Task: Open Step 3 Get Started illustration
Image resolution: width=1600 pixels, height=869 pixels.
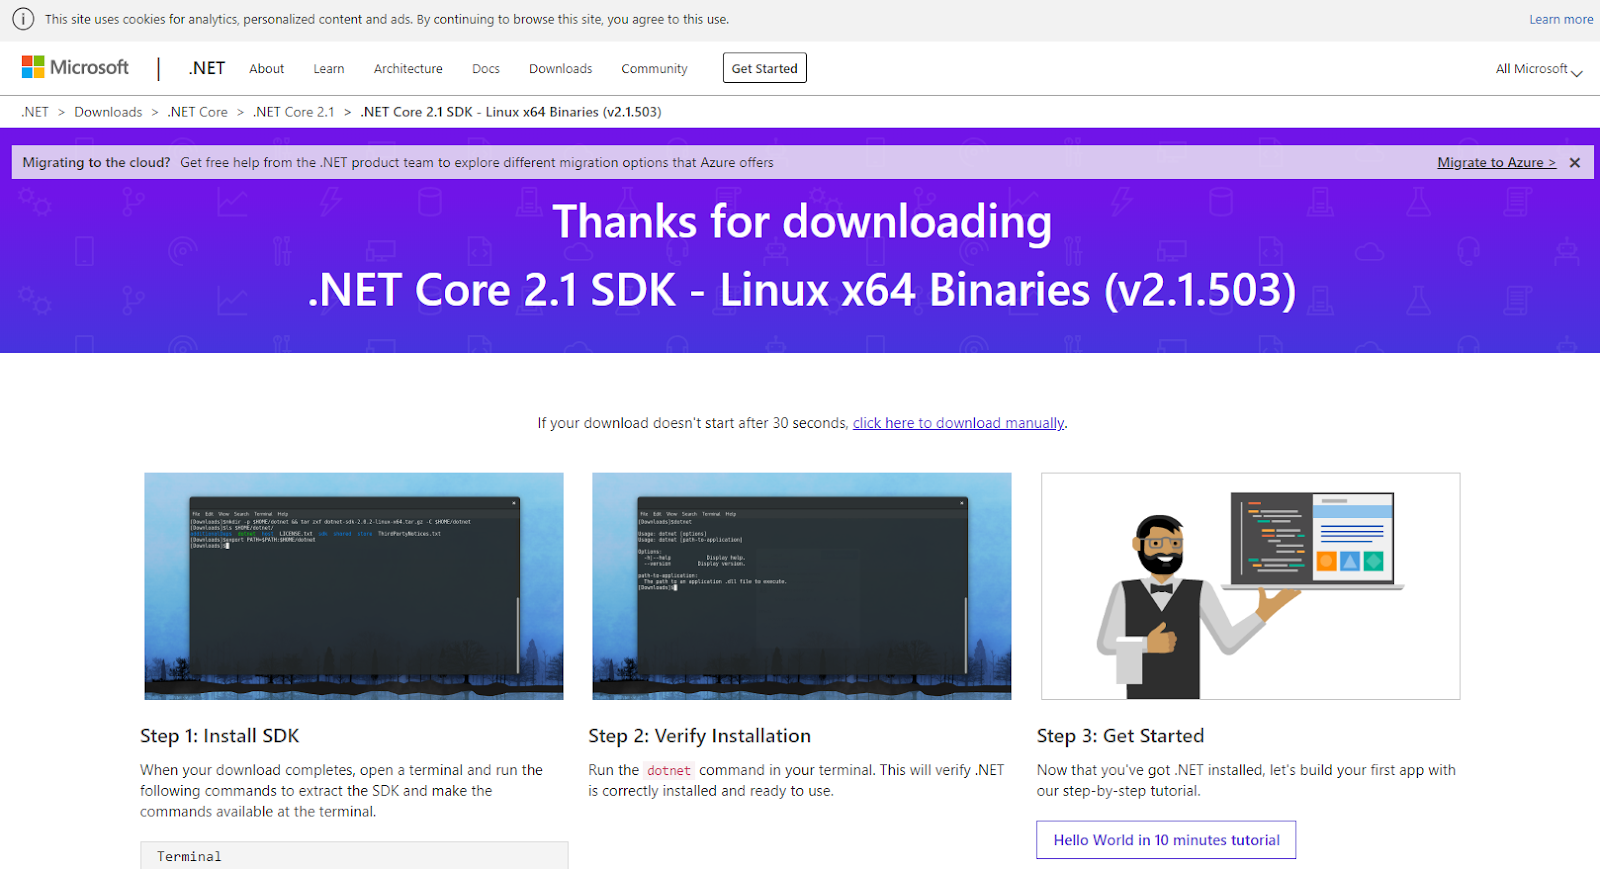Action: (1250, 586)
